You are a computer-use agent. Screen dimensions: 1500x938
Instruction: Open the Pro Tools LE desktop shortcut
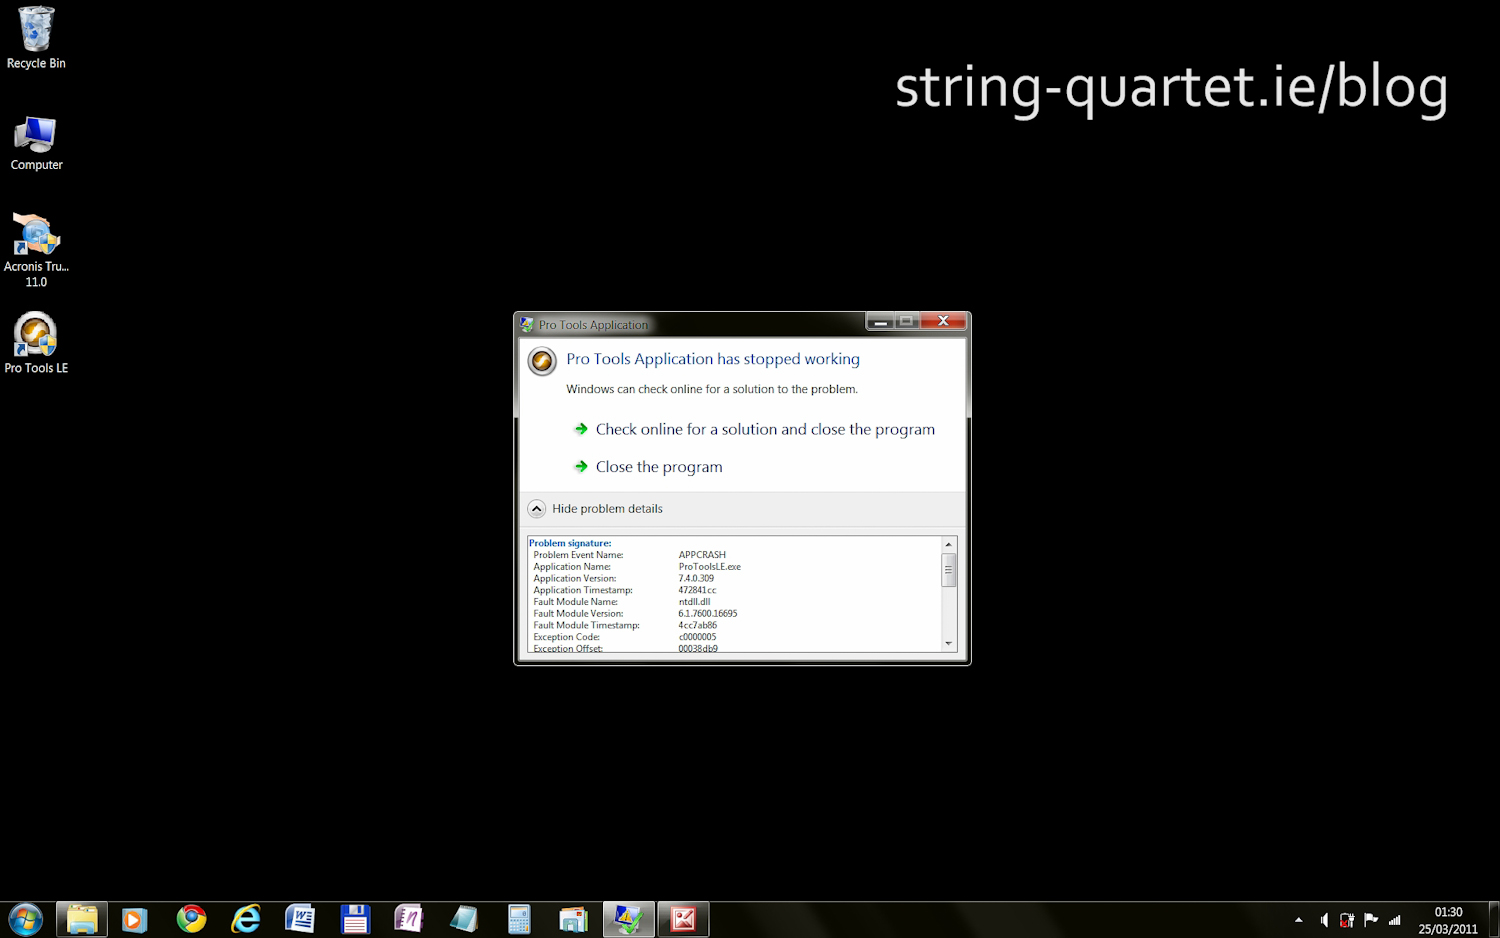click(36, 342)
